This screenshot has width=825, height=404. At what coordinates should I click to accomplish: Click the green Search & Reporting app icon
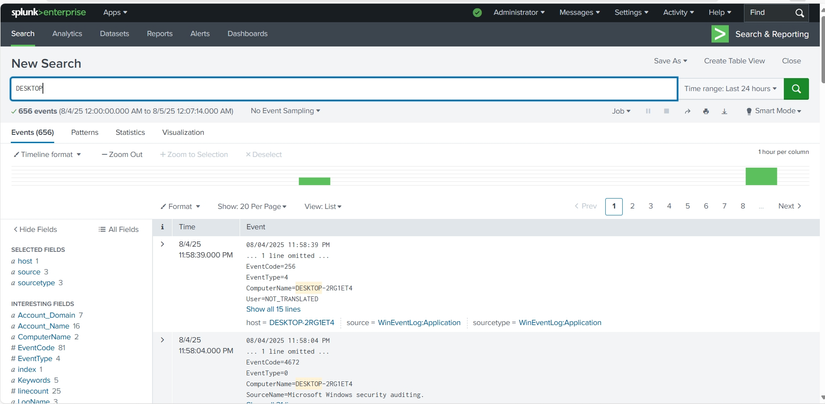720,34
